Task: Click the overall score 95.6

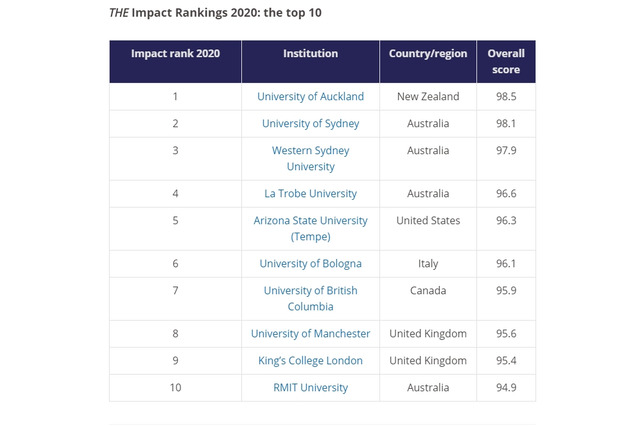Action: tap(506, 334)
